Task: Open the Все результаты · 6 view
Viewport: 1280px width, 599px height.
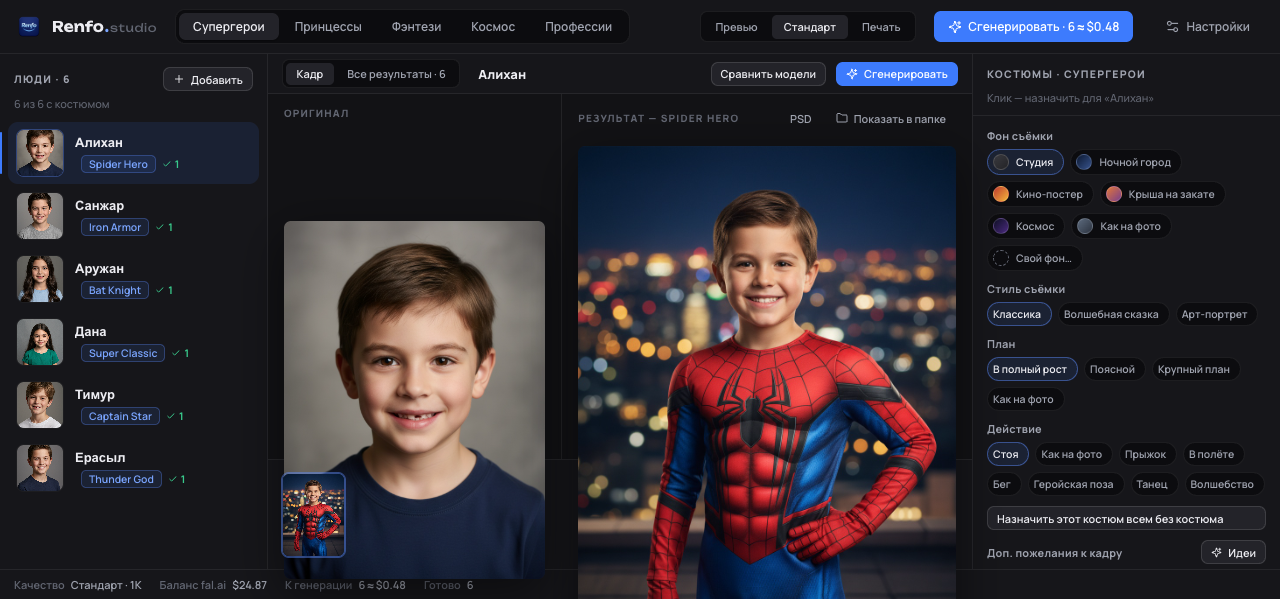Action: point(396,74)
